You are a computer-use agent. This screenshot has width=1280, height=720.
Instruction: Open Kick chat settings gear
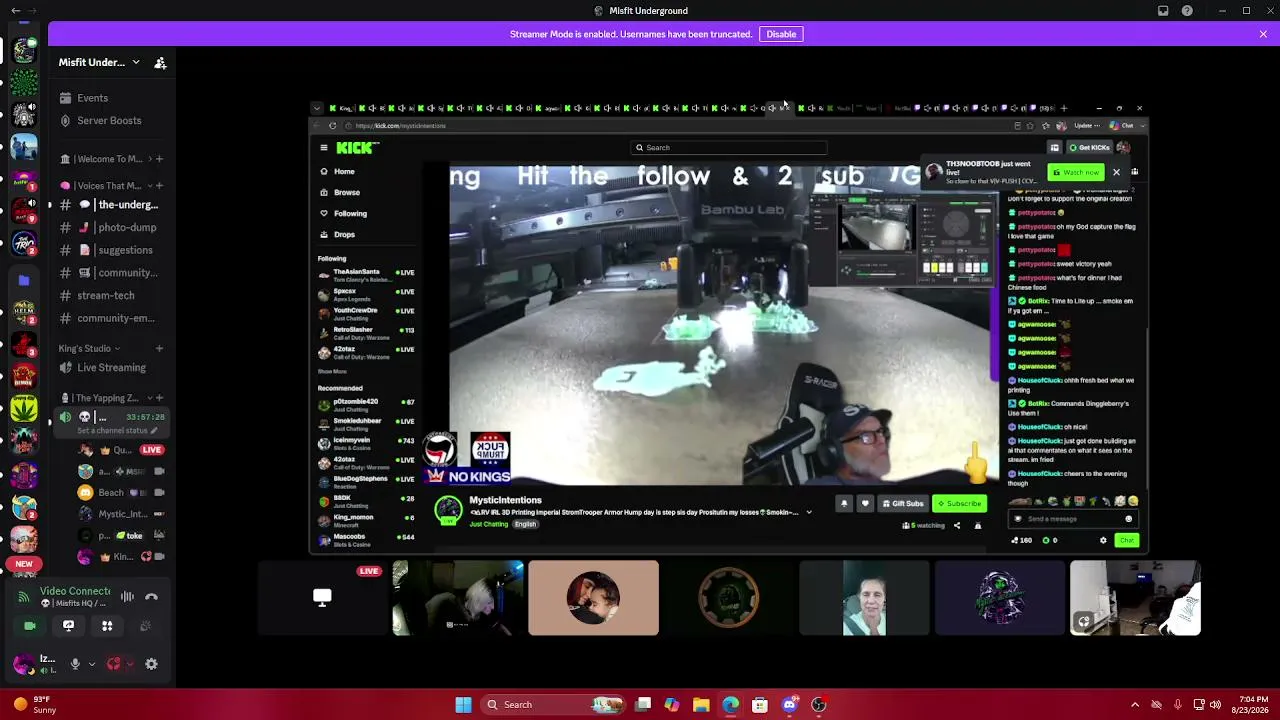(1103, 541)
